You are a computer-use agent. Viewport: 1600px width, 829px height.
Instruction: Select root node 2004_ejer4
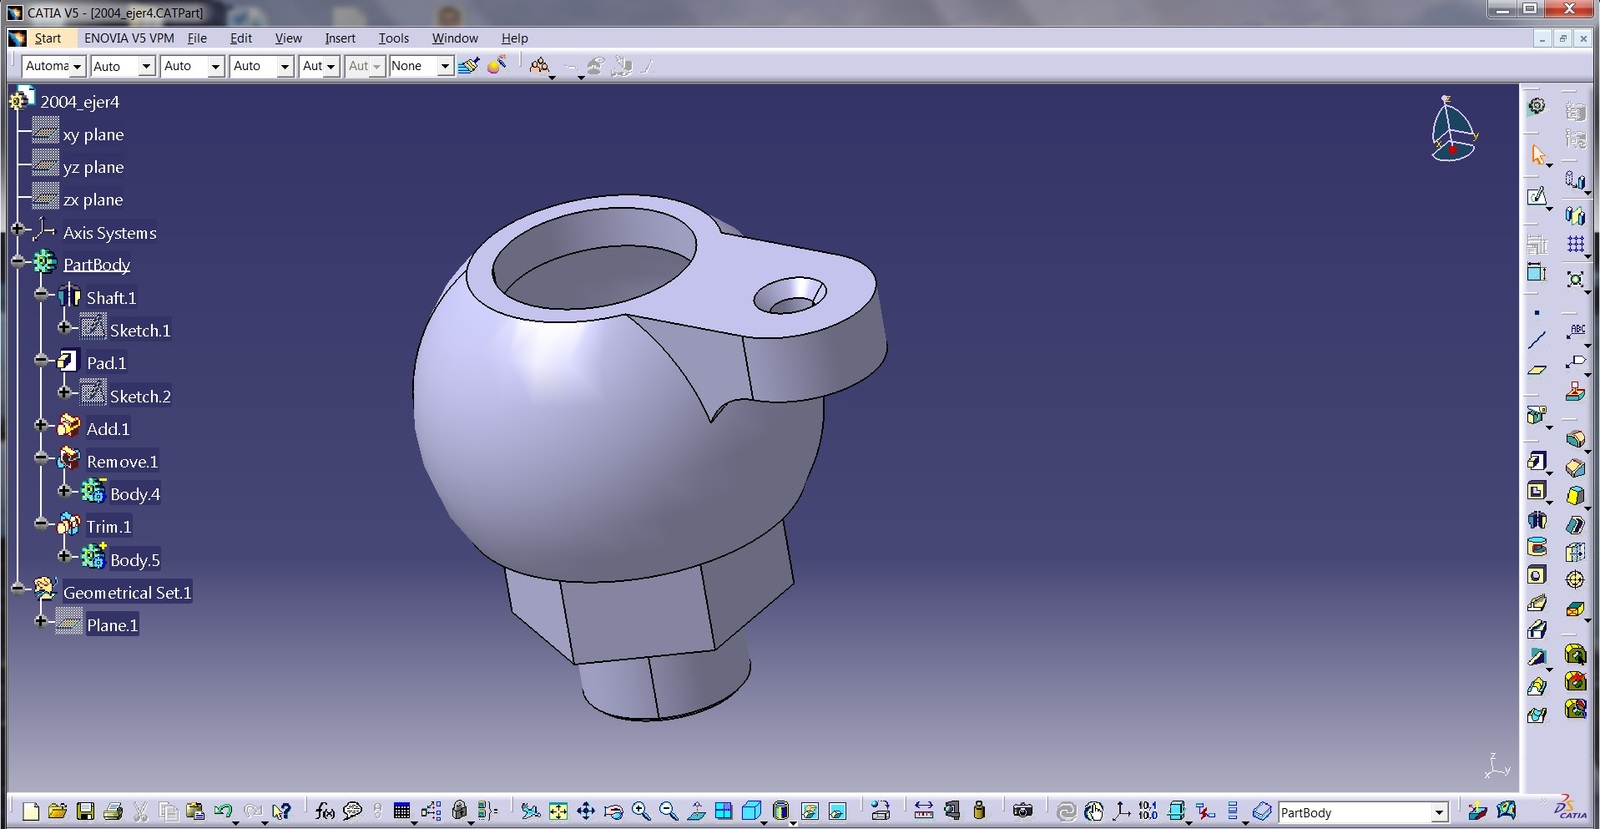tap(80, 101)
